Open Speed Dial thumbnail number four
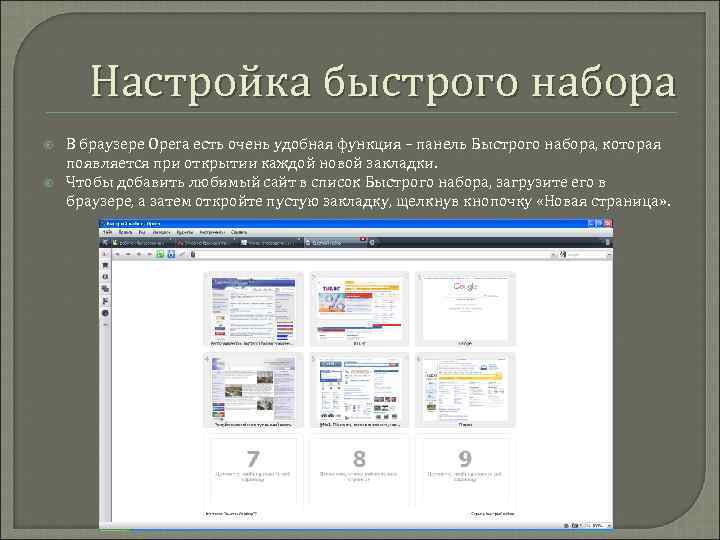This screenshot has height=540, width=720. point(253,390)
